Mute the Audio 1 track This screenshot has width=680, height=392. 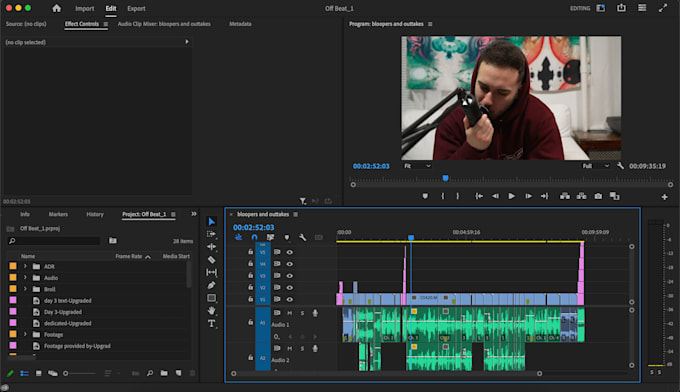pos(289,313)
